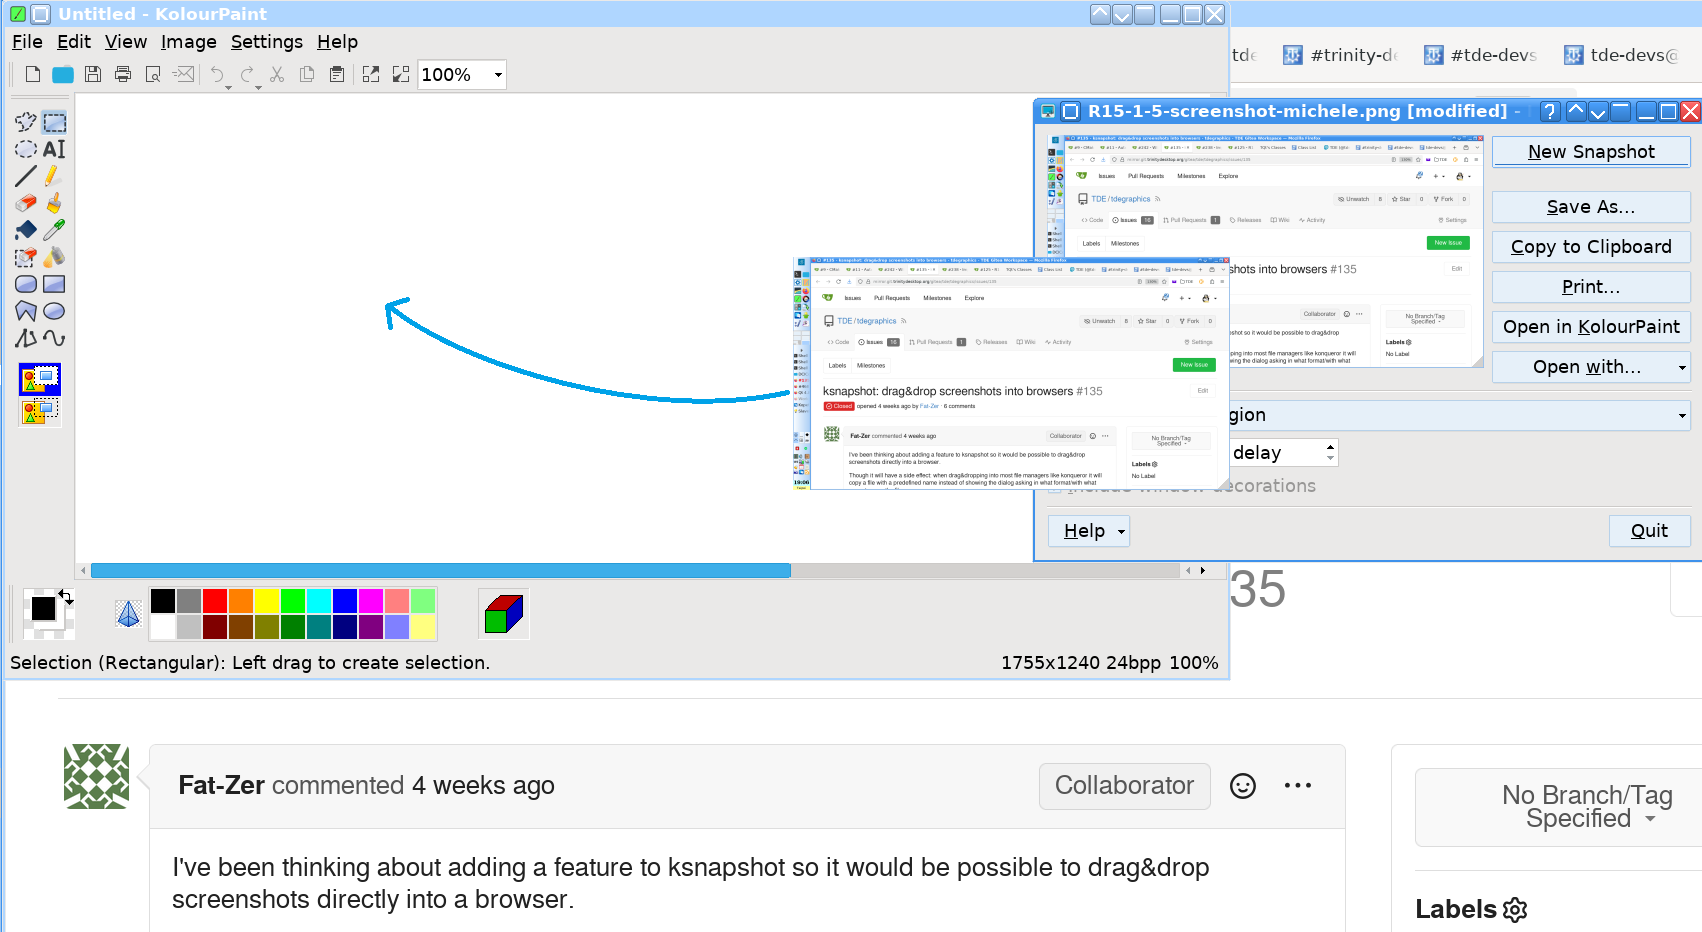Click the Quit button in KSnapshot

coord(1649,531)
